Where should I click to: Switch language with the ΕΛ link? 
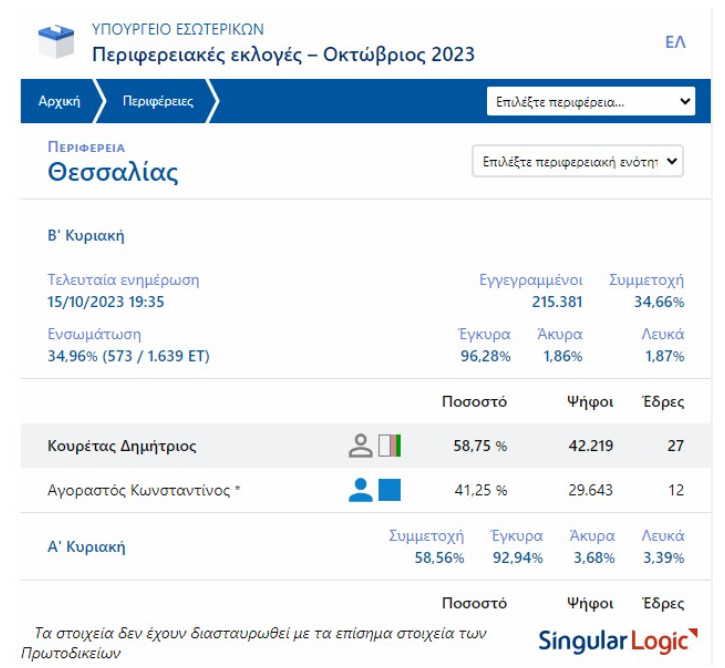pyautogui.click(x=675, y=42)
